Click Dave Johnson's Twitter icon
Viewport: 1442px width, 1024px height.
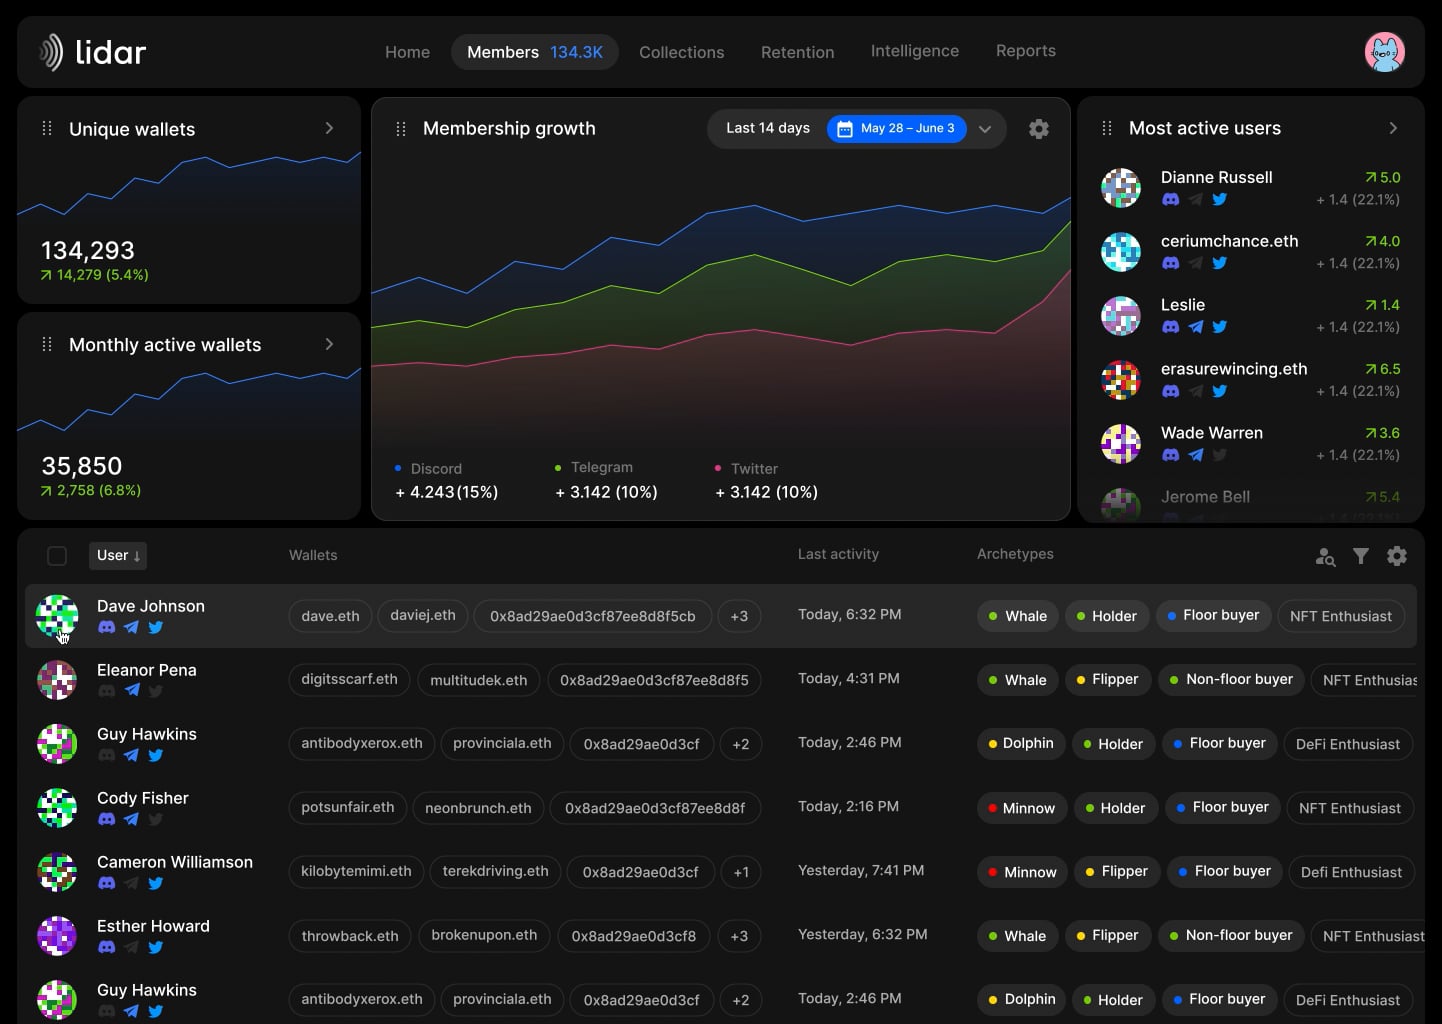[x=156, y=628]
